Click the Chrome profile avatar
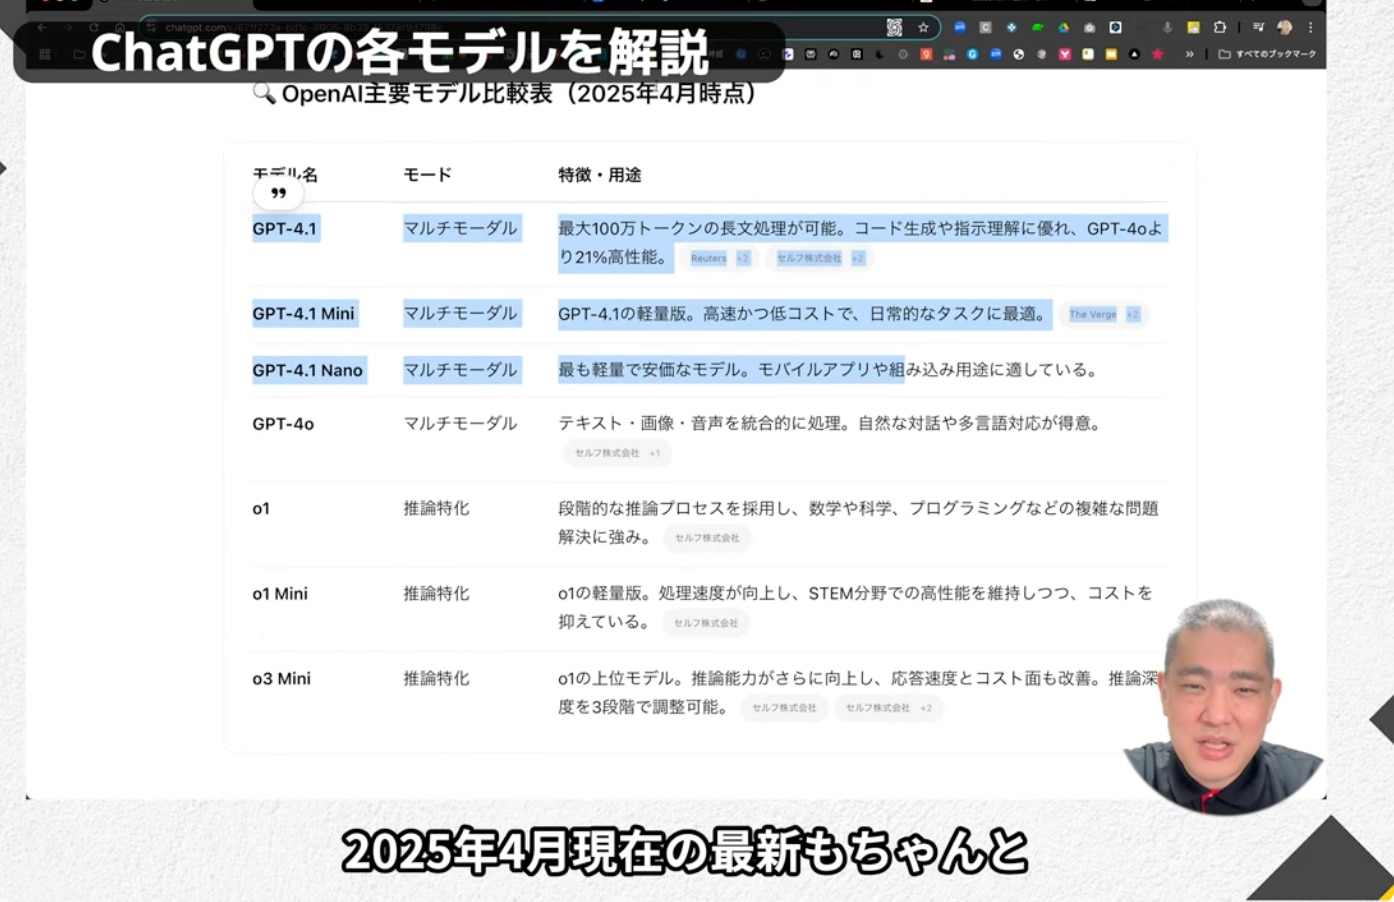 pos(1284,28)
